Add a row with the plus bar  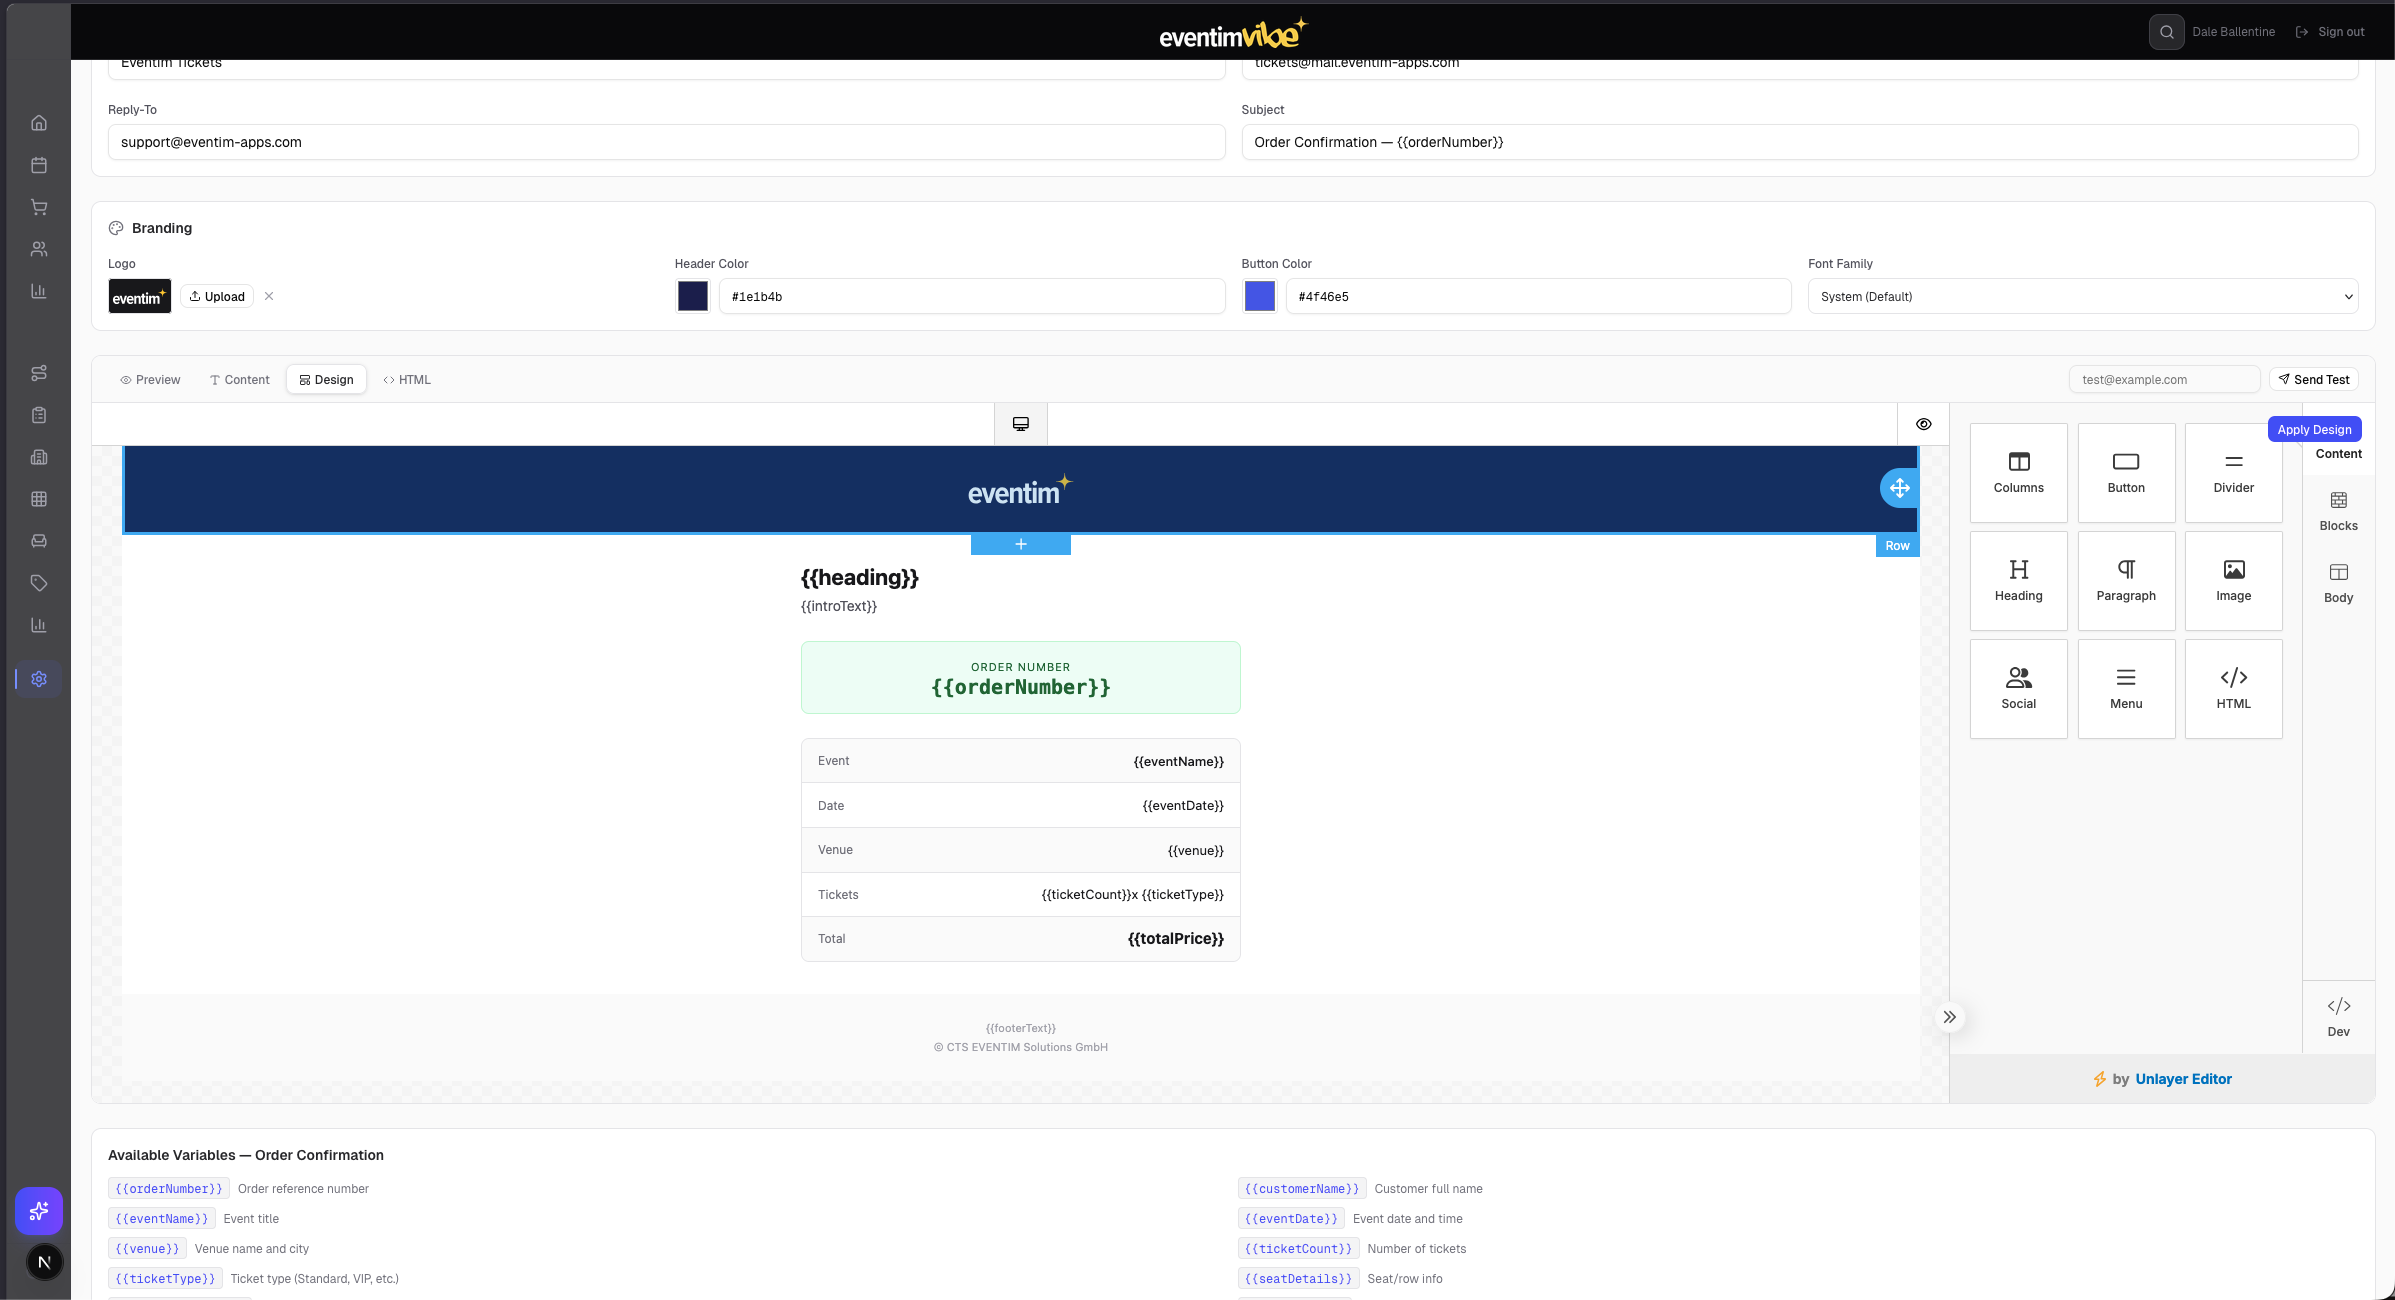tap(1021, 544)
